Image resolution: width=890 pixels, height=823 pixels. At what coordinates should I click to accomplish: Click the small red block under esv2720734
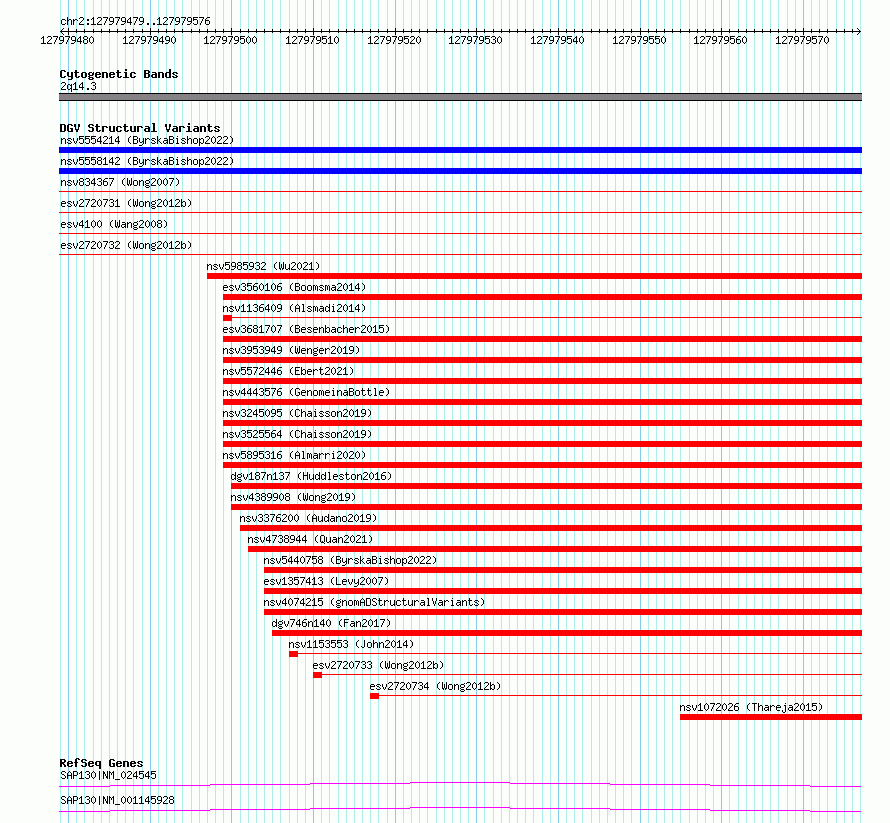pyautogui.click(x=374, y=696)
